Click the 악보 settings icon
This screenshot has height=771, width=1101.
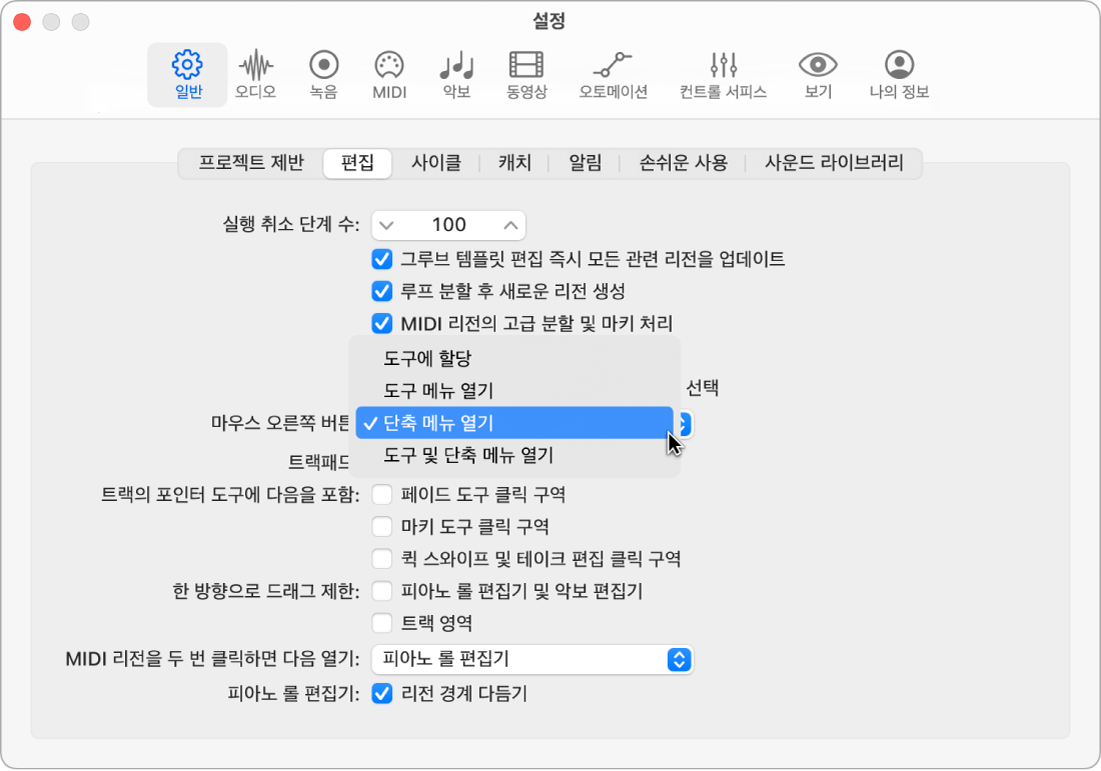[x=455, y=75]
